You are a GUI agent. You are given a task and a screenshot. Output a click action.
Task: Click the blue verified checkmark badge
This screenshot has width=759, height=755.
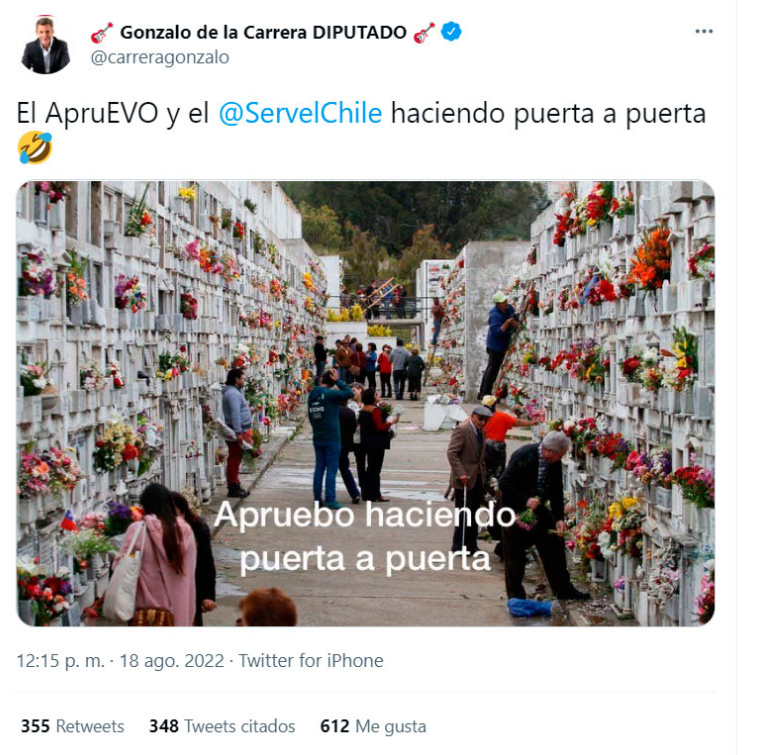click(x=451, y=31)
